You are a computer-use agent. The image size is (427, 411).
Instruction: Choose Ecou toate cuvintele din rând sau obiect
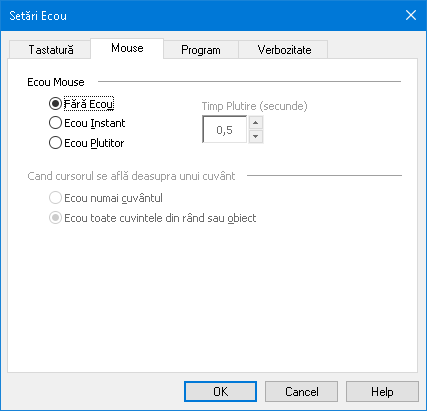pyautogui.click(x=153, y=218)
